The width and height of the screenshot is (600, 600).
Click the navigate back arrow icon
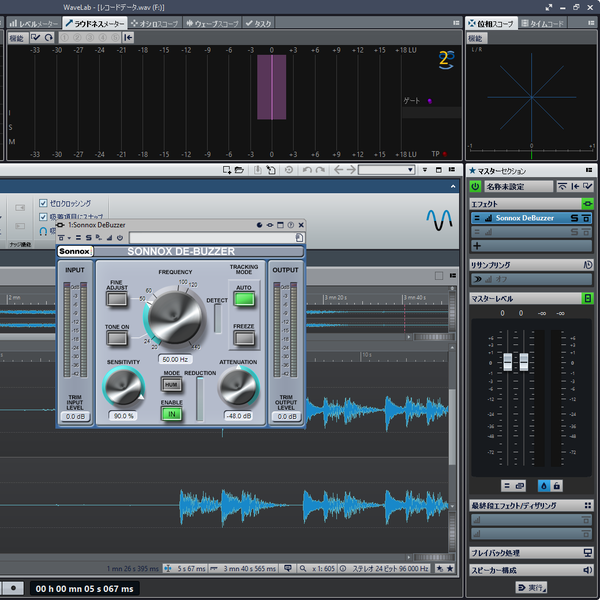pos(338,170)
